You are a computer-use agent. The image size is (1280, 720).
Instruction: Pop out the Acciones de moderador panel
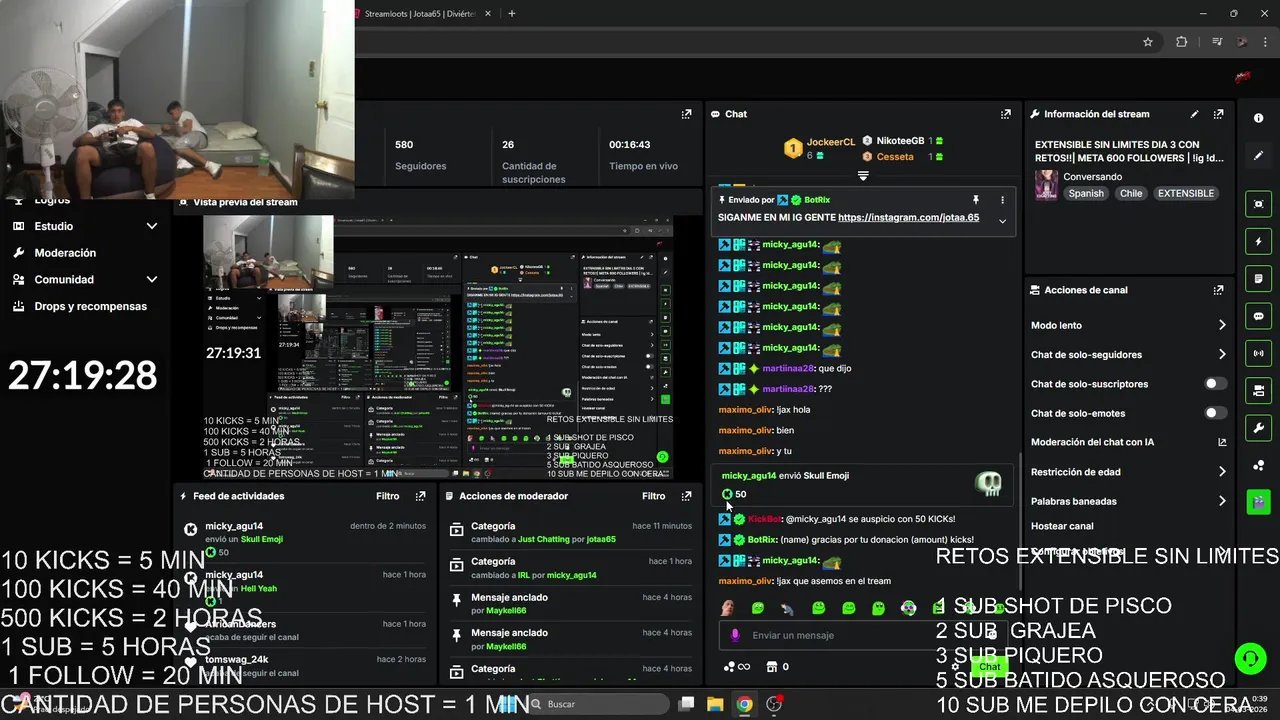pos(686,496)
